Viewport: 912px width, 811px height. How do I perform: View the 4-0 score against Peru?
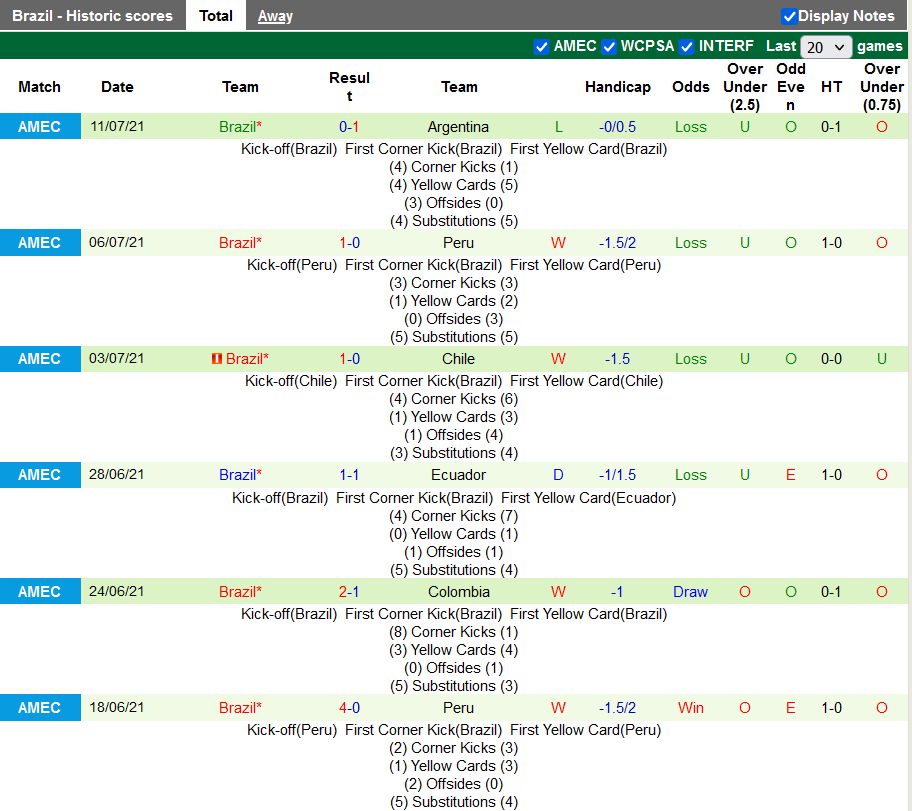(x=349, y=708)
